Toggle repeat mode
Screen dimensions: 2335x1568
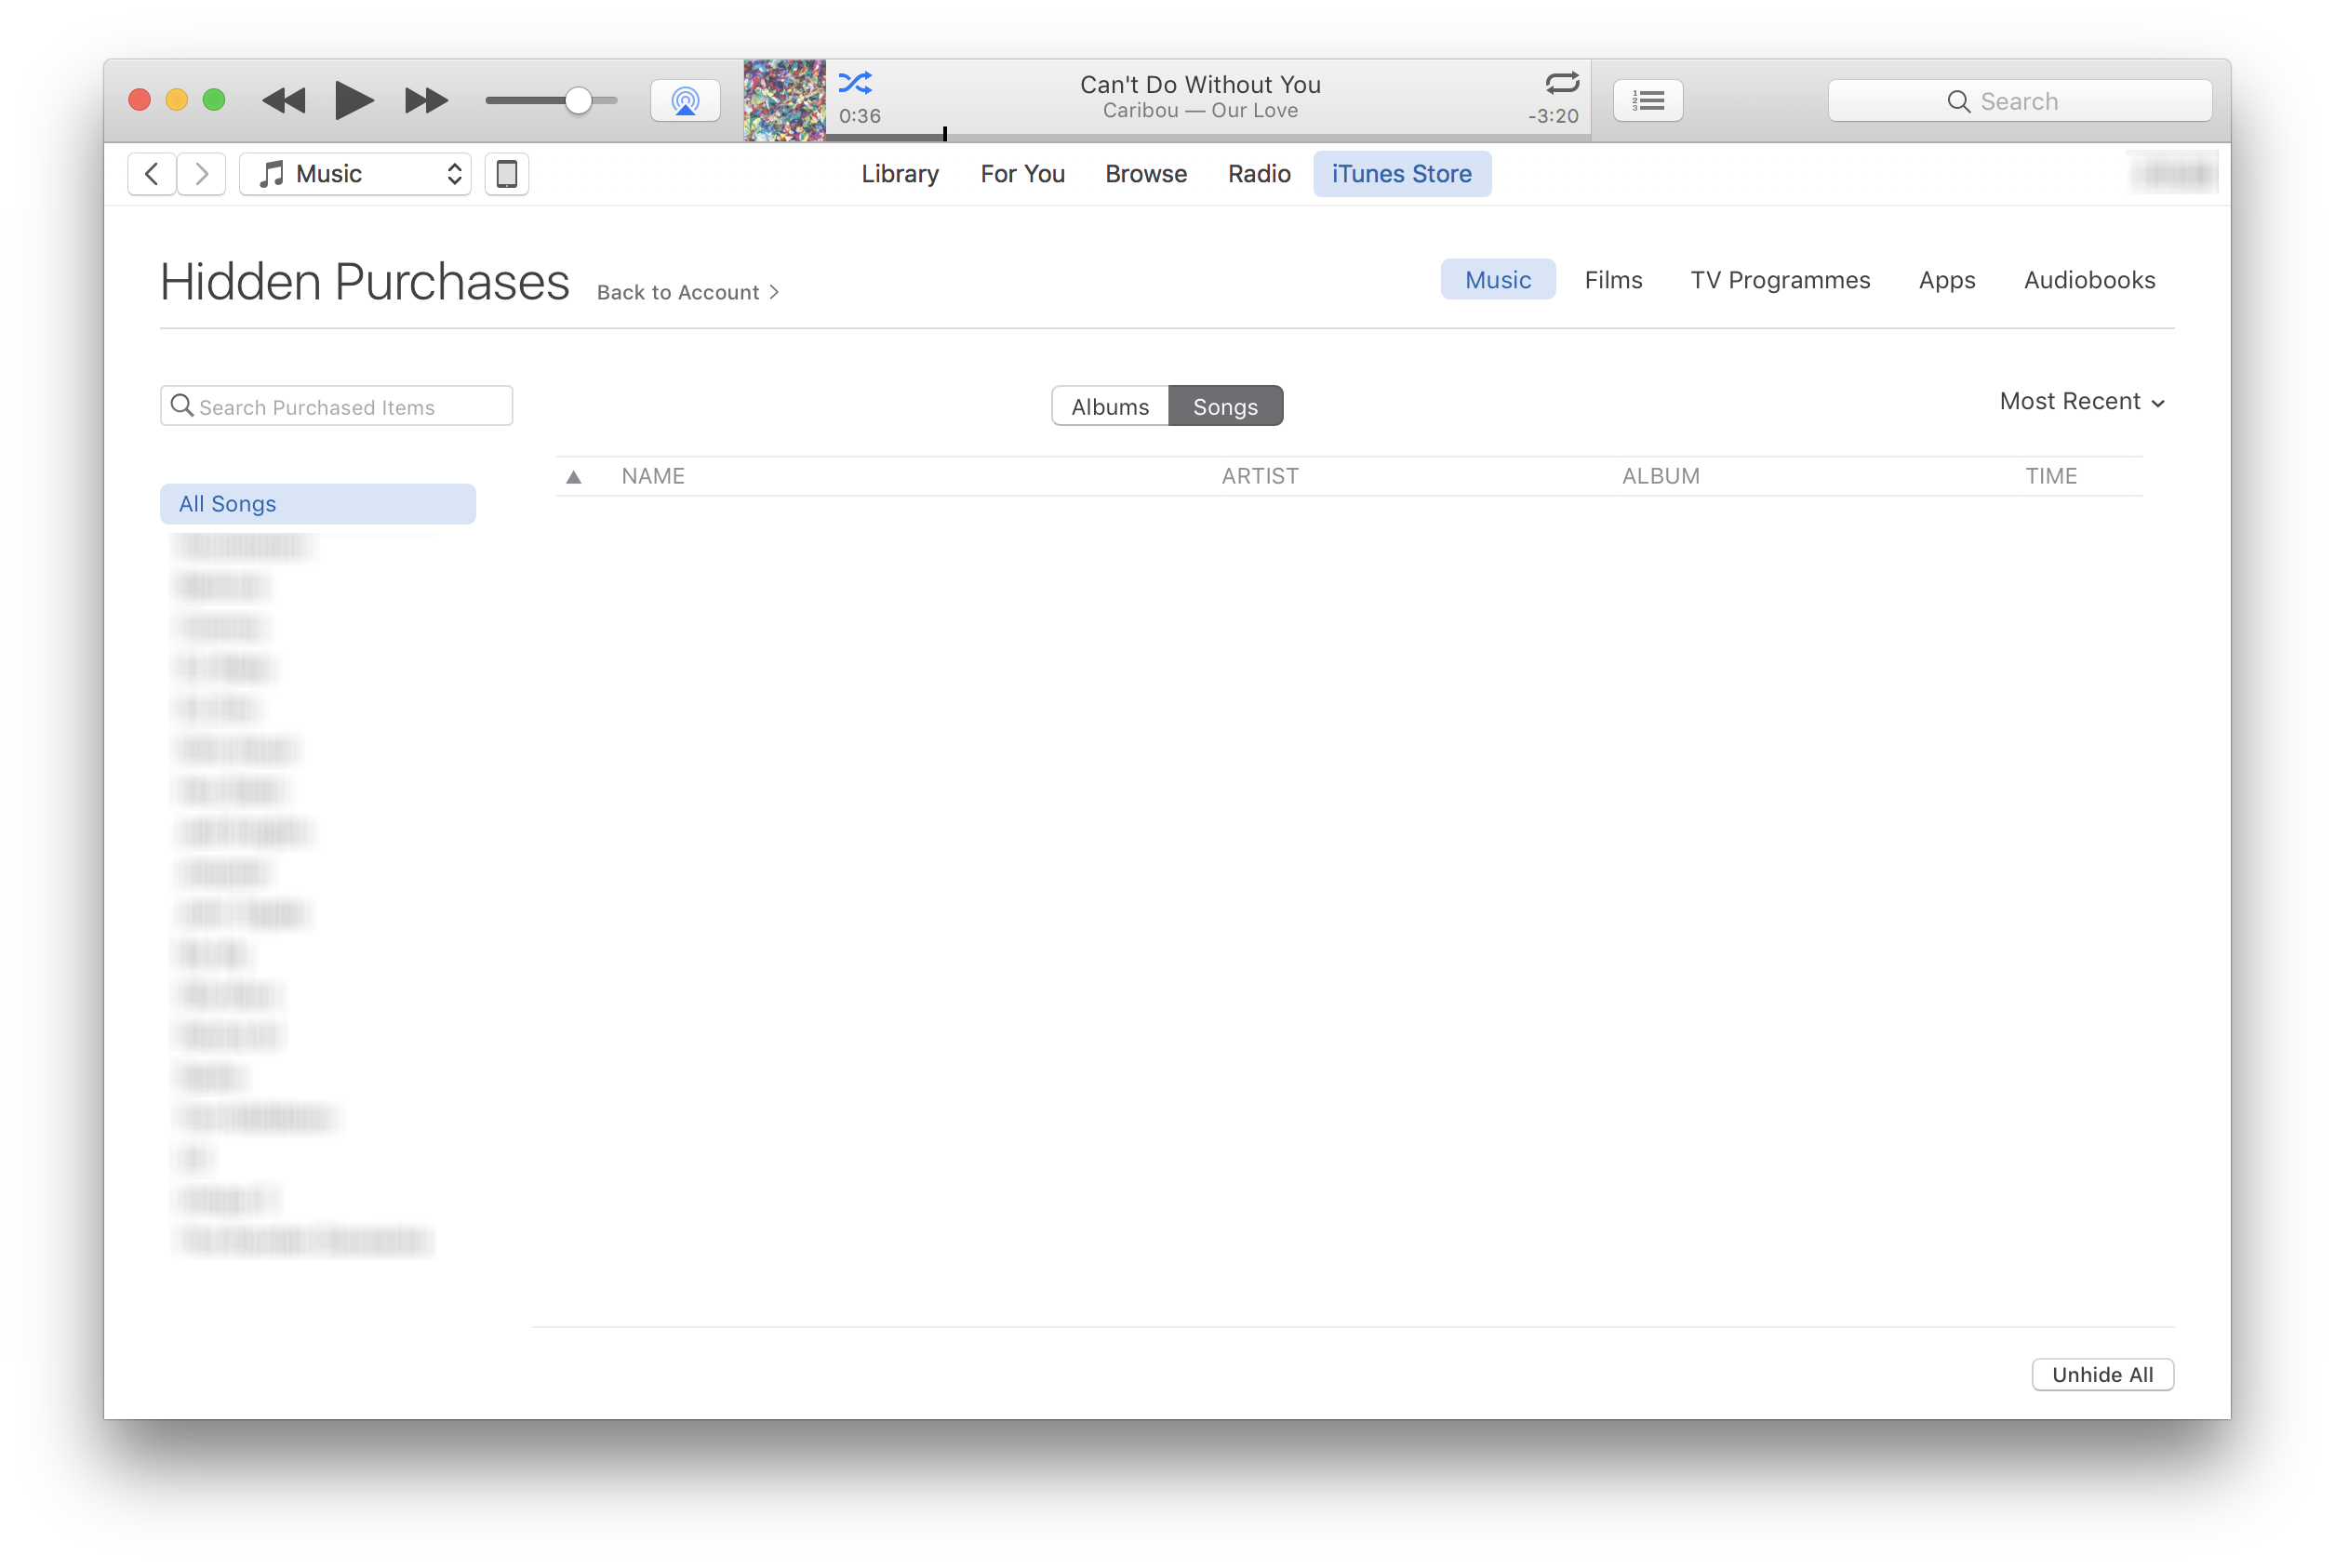pos(1562,82)
